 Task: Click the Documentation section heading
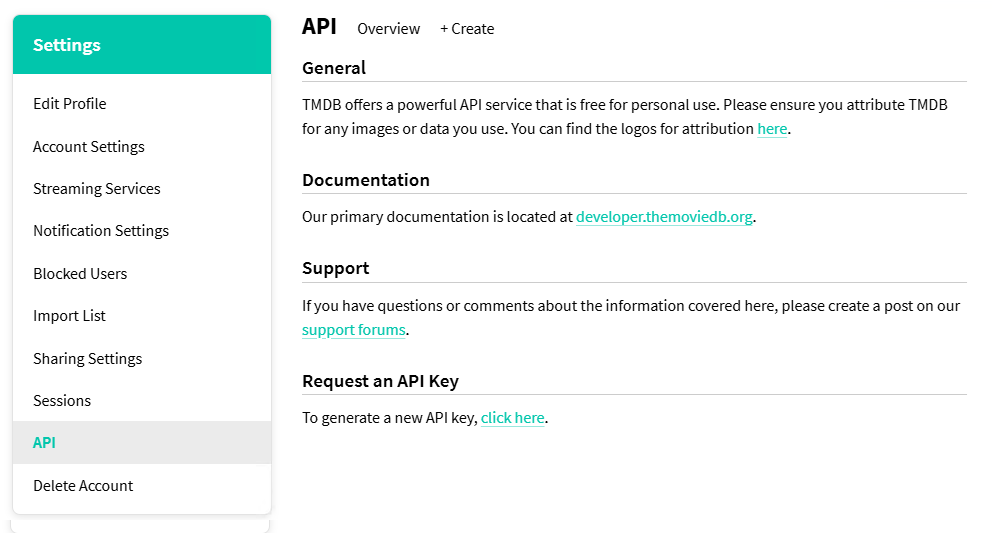click(366, 180)
